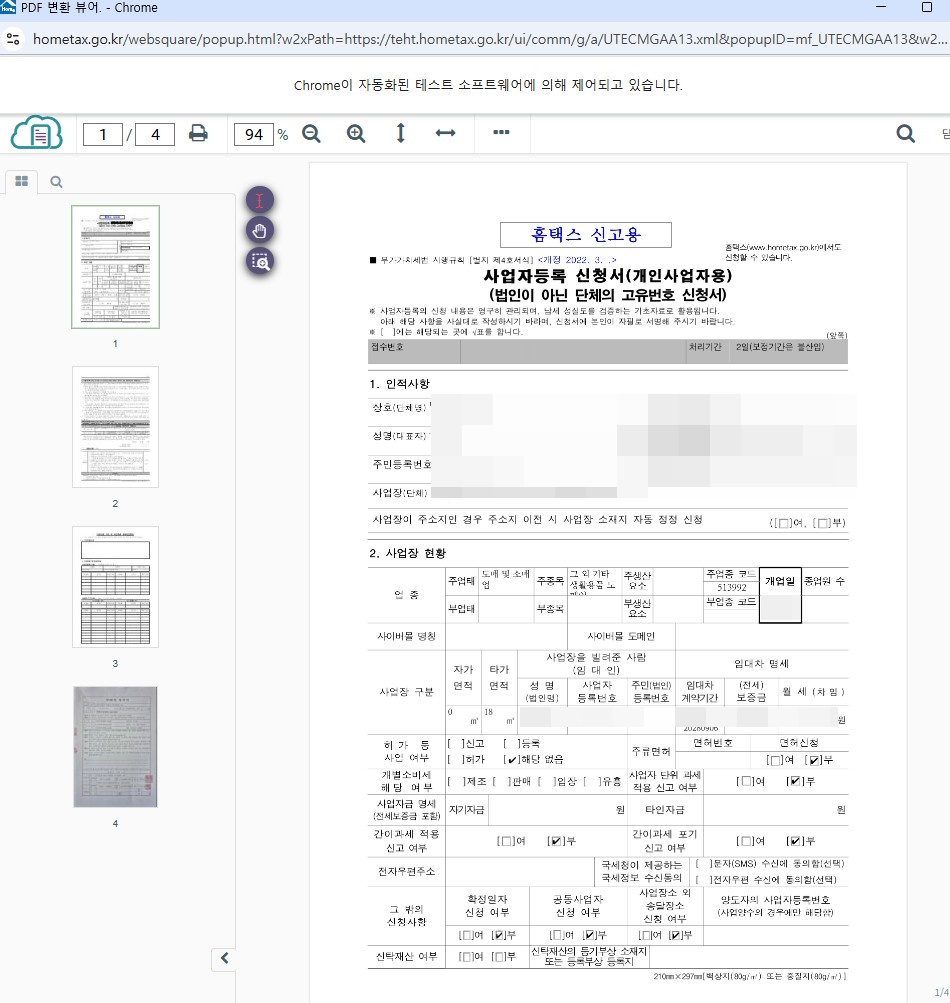
Task: Click the hometax URL in the address bar
Action: click(x=489, y=39)
